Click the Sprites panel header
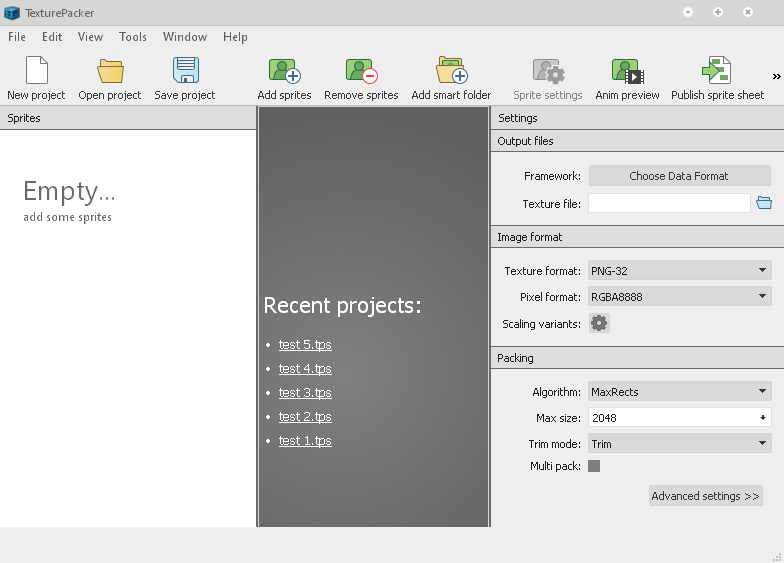Image resolution: width=784 pixels, height=563 pixels. 128,118
